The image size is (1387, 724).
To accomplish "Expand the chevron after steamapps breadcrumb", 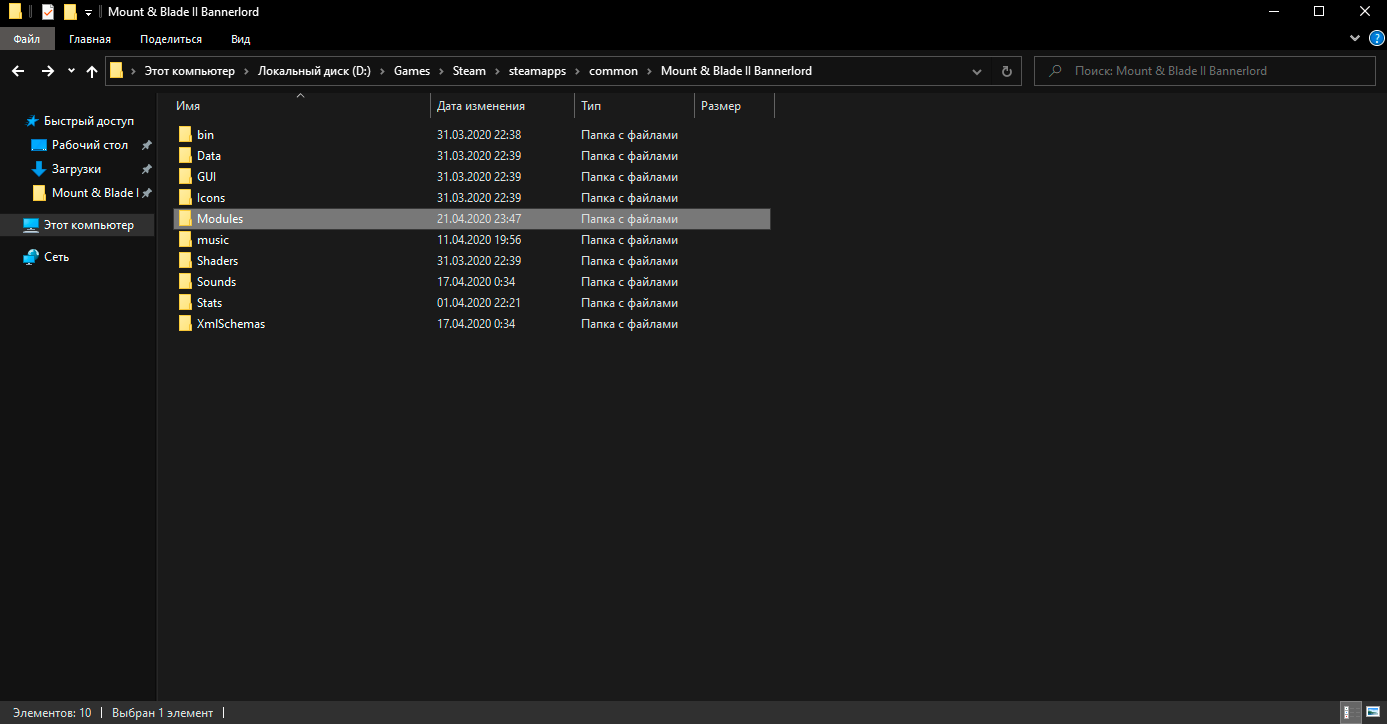I will click(x=577, y=71).
